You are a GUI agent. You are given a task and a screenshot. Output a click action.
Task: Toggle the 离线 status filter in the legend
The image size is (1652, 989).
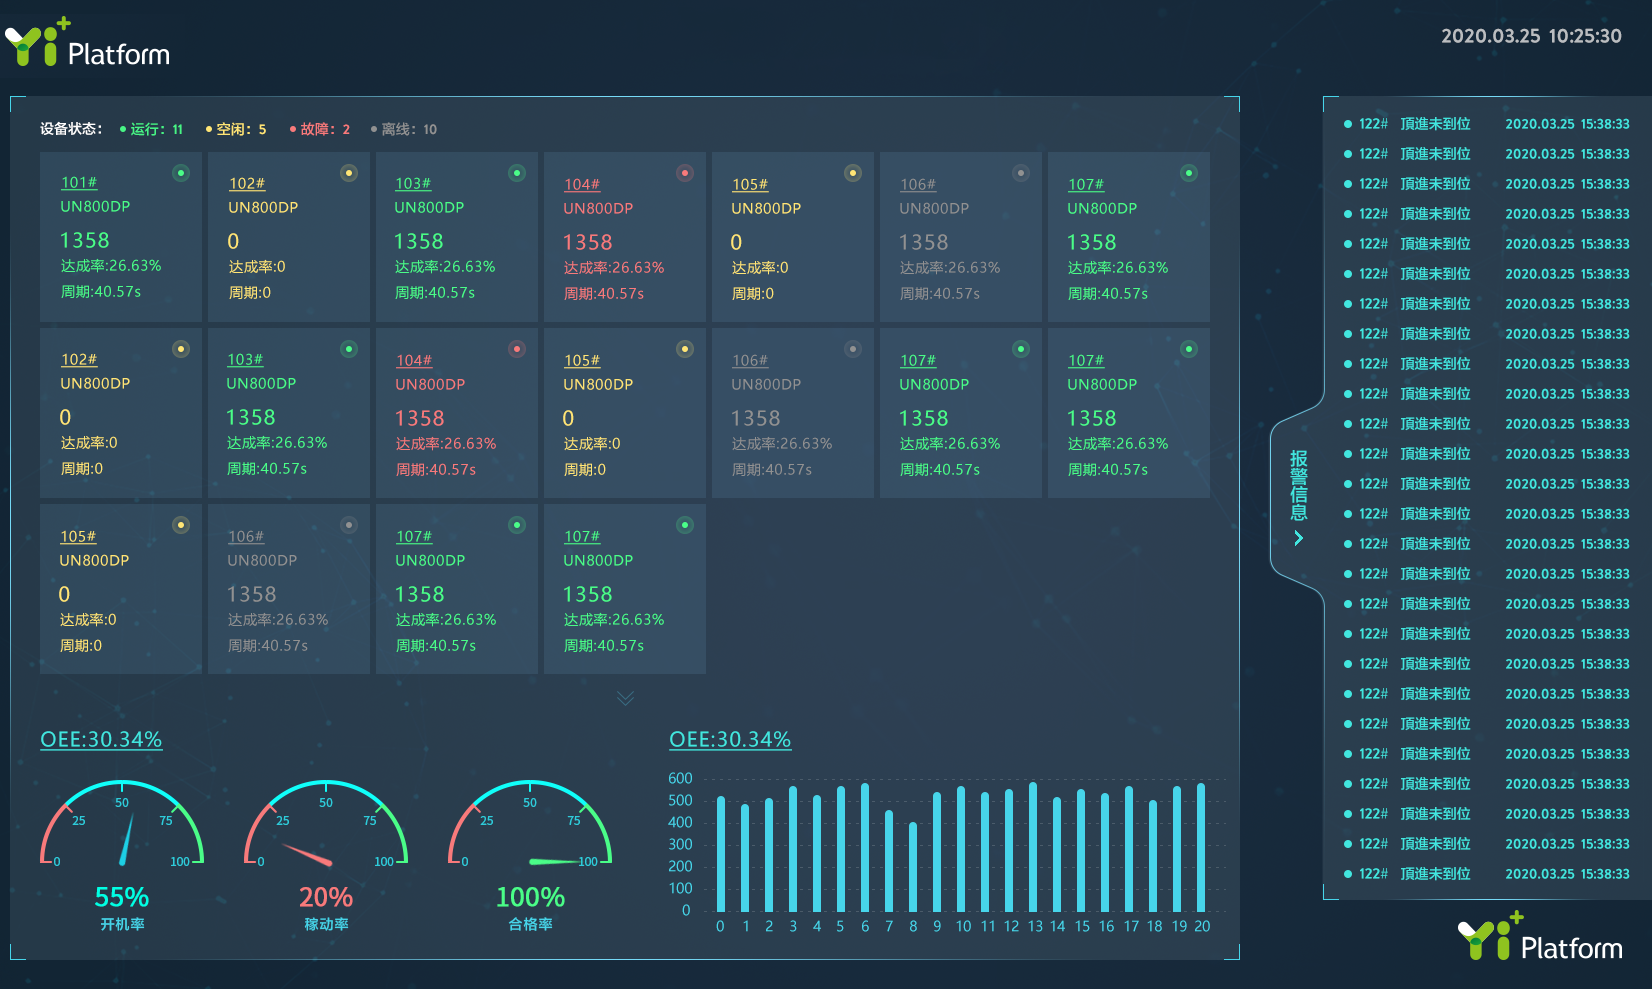(404, 129)
